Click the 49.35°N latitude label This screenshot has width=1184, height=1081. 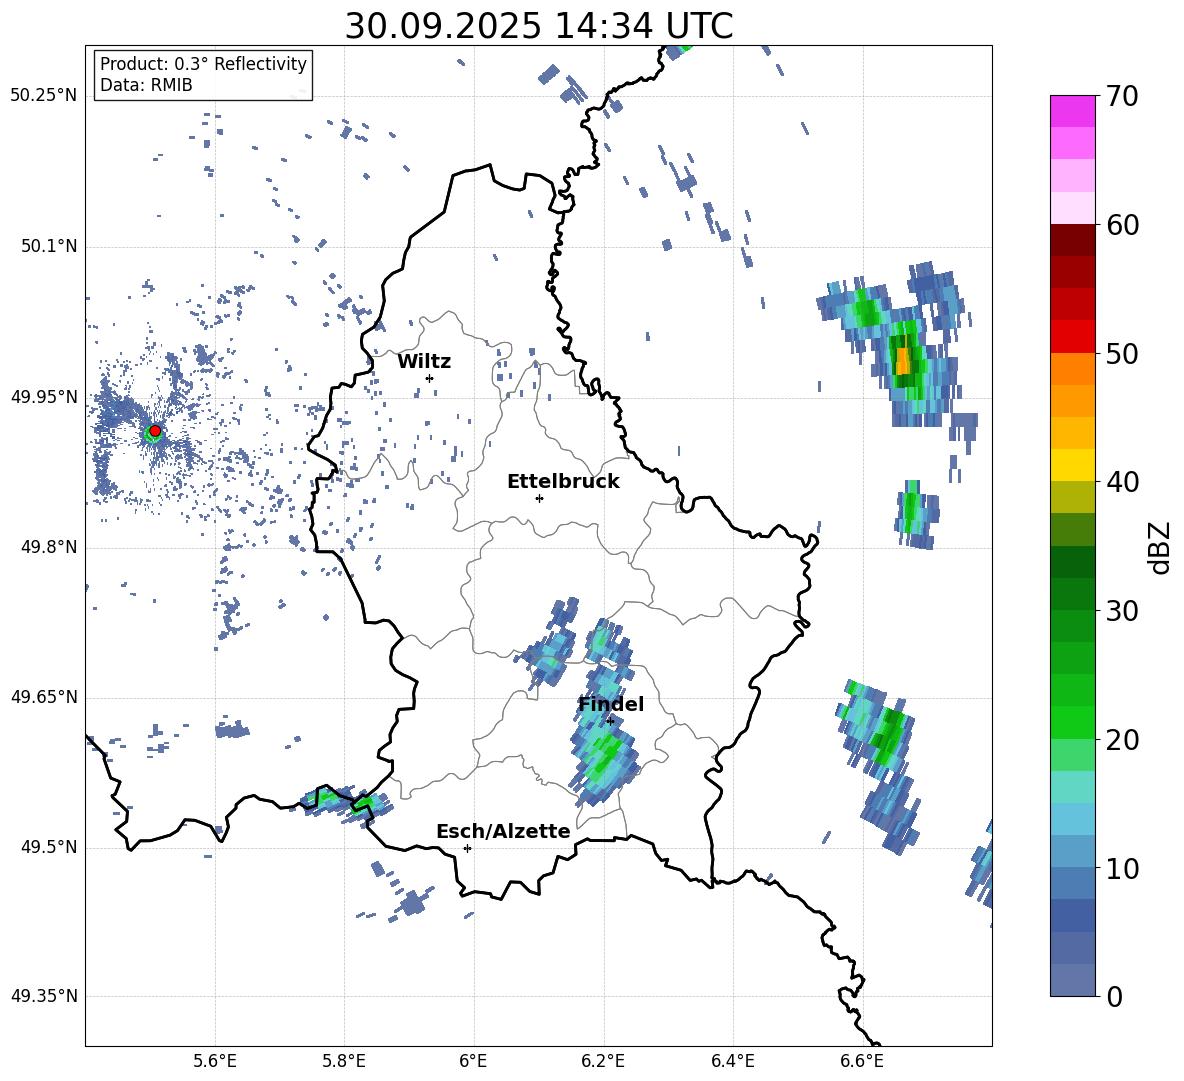click(44, 996)
